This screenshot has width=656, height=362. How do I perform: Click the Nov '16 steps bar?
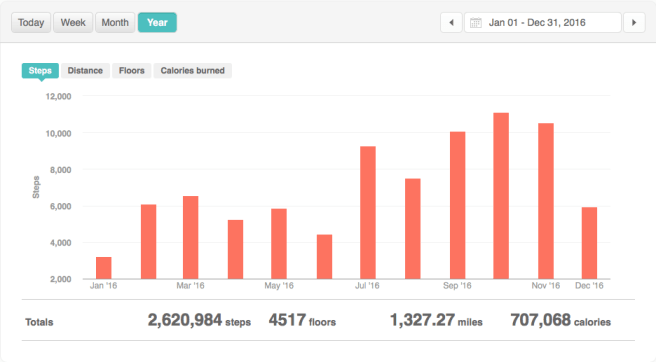(x=546, y=201)
